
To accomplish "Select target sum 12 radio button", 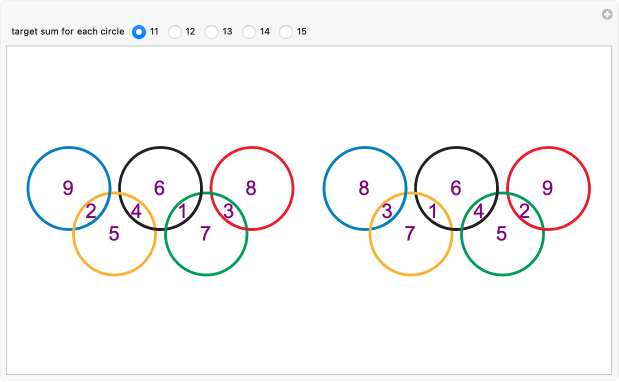I will click(175, 32).
